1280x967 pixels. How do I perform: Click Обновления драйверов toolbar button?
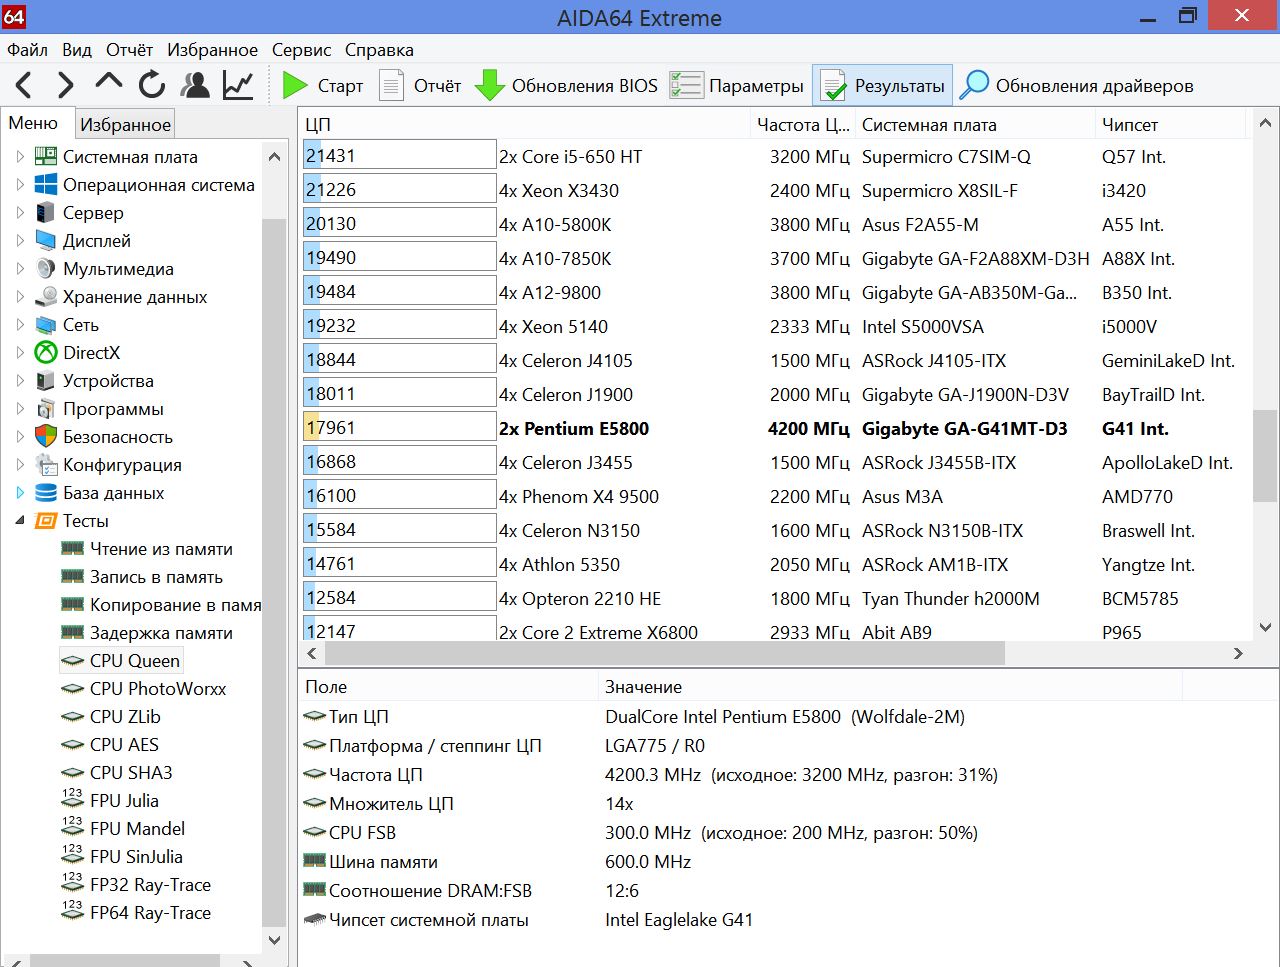click(1076, 86)
